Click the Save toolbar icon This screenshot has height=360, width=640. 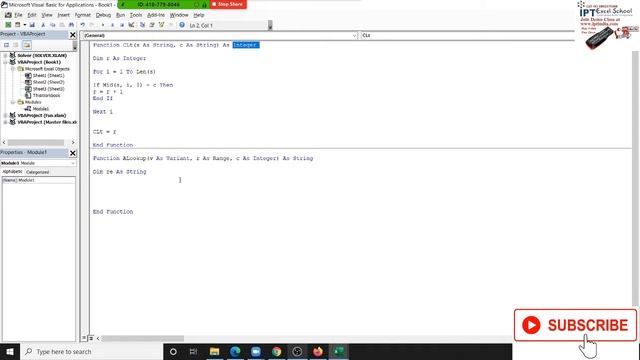32,25
